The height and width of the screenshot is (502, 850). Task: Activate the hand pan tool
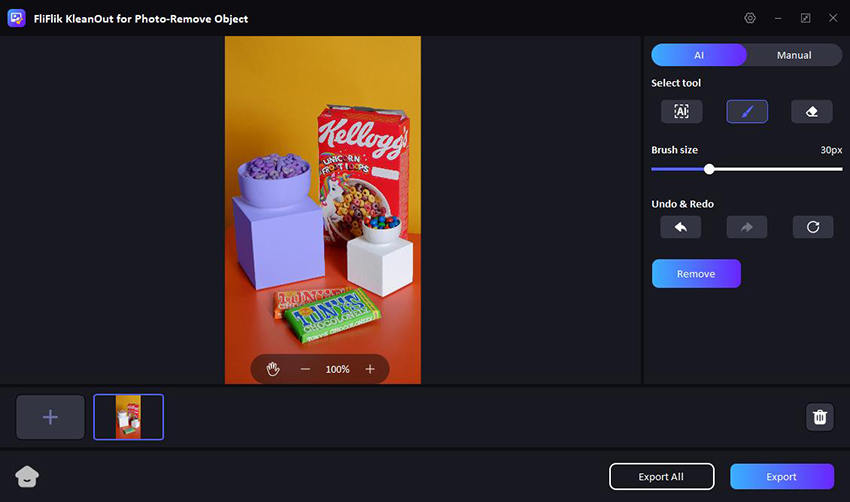click(273, 369)
